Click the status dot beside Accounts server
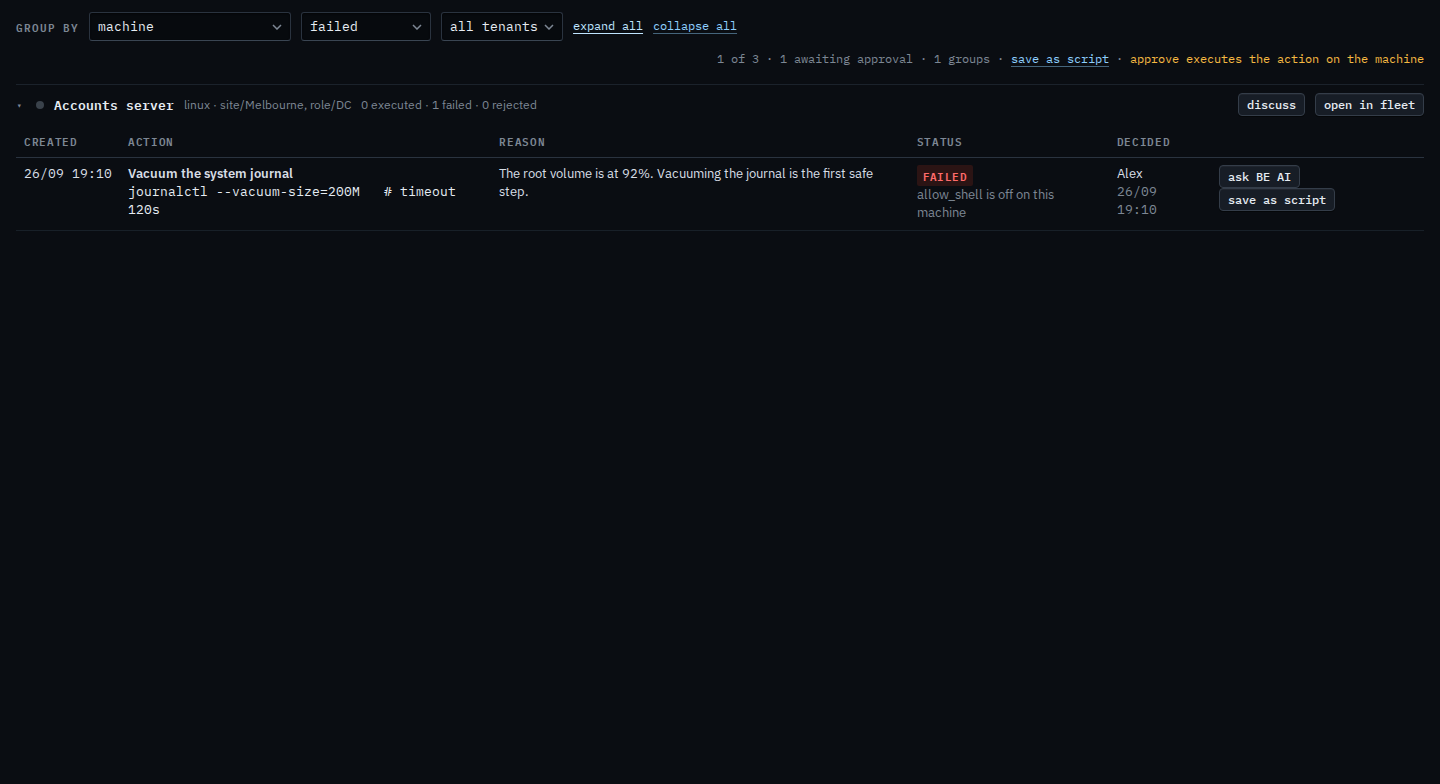The height and width of the screenshot is (784, 1440). tap(40, 105)
